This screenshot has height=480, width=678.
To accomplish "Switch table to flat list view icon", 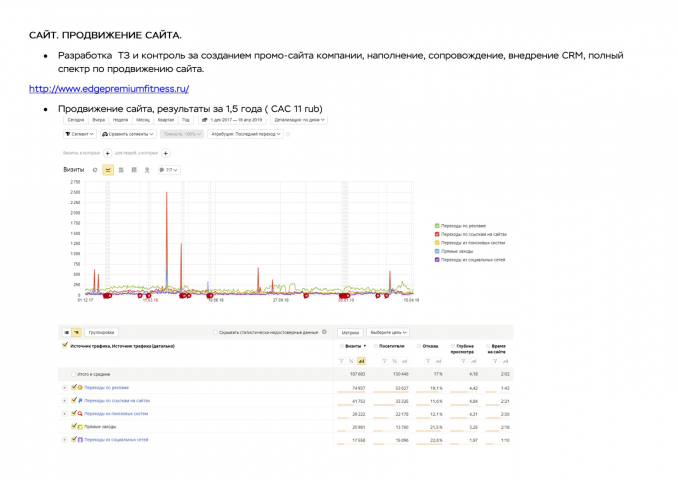I will (x=67, y=333).
